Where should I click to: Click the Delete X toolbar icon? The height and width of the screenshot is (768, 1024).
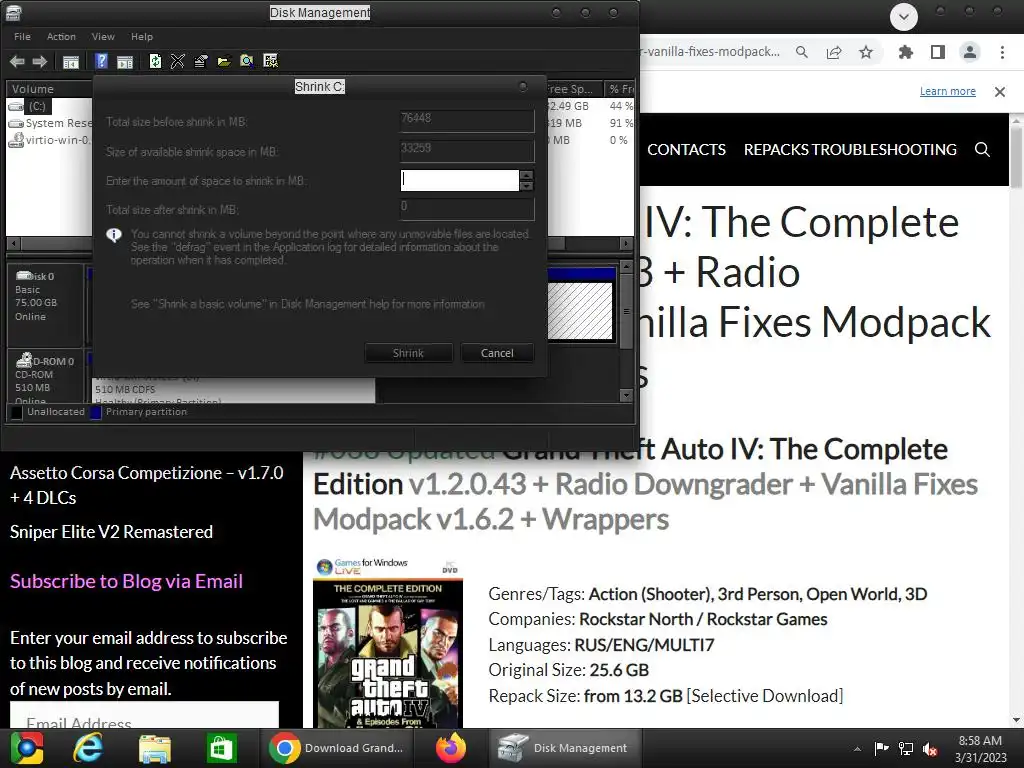coord(178,61)
